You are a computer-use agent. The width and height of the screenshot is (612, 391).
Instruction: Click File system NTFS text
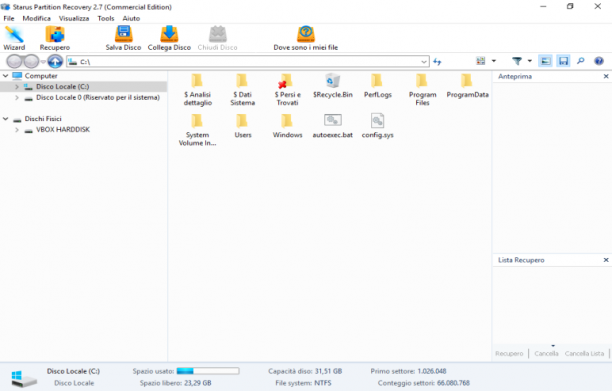[303, 383]
